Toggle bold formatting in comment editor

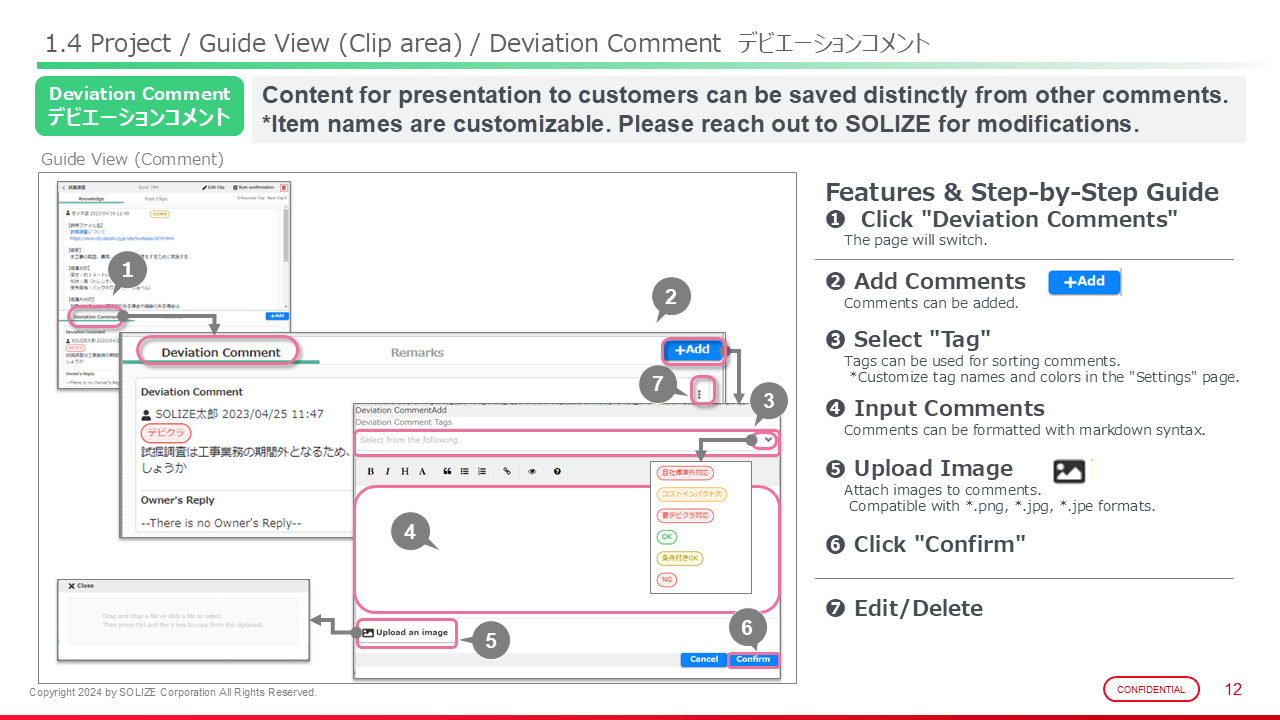pos(371,471)
